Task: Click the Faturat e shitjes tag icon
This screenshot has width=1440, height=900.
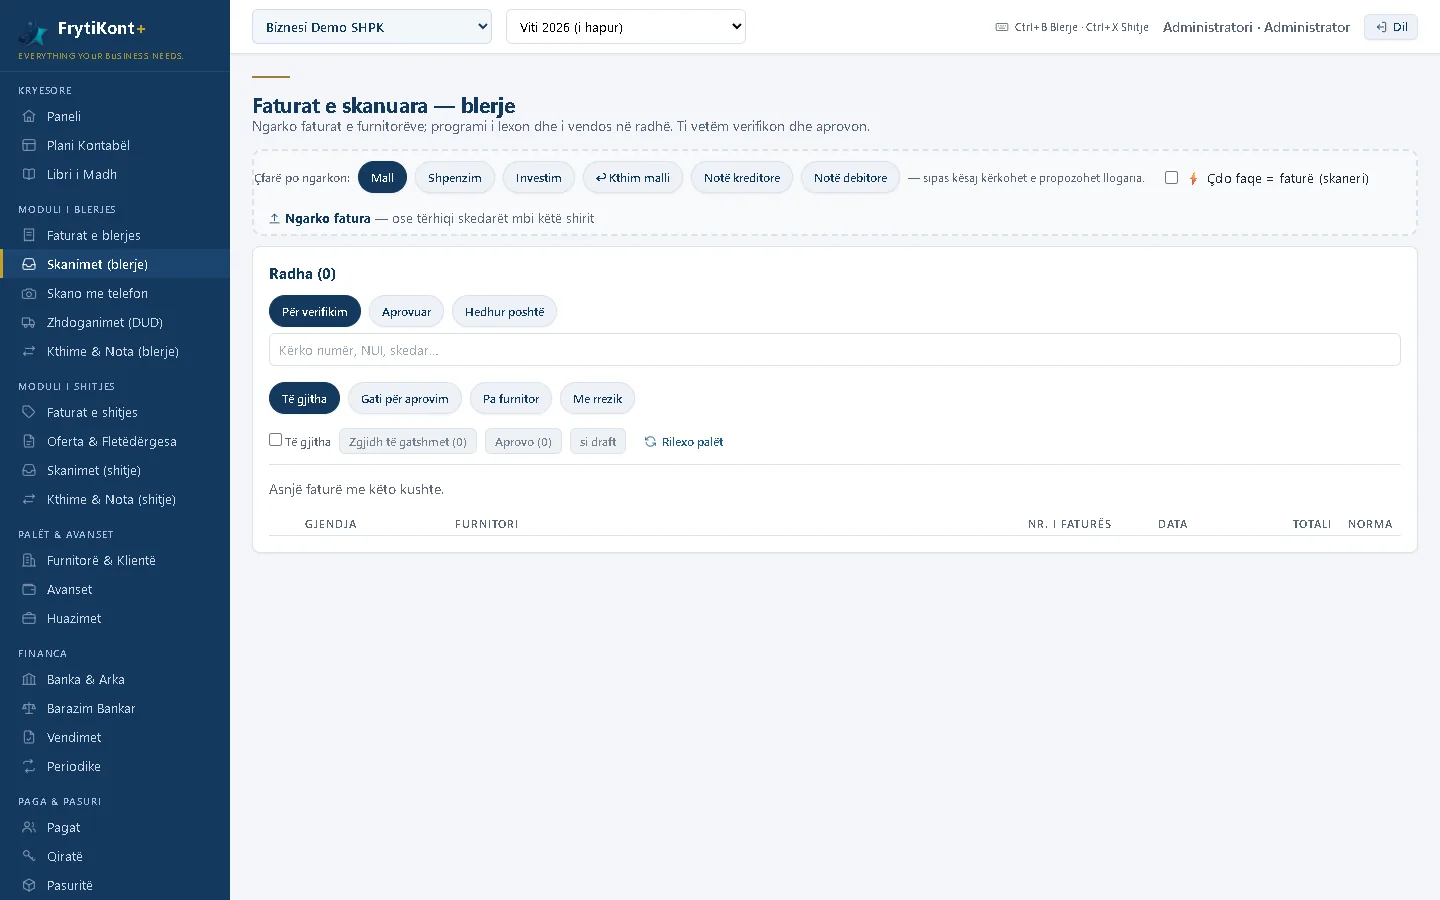Action: coord(29,412)
